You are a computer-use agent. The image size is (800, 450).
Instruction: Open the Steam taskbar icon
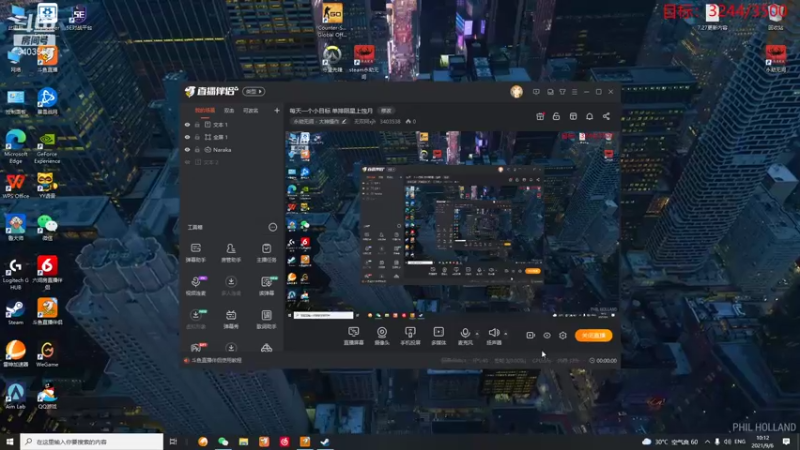325,441
